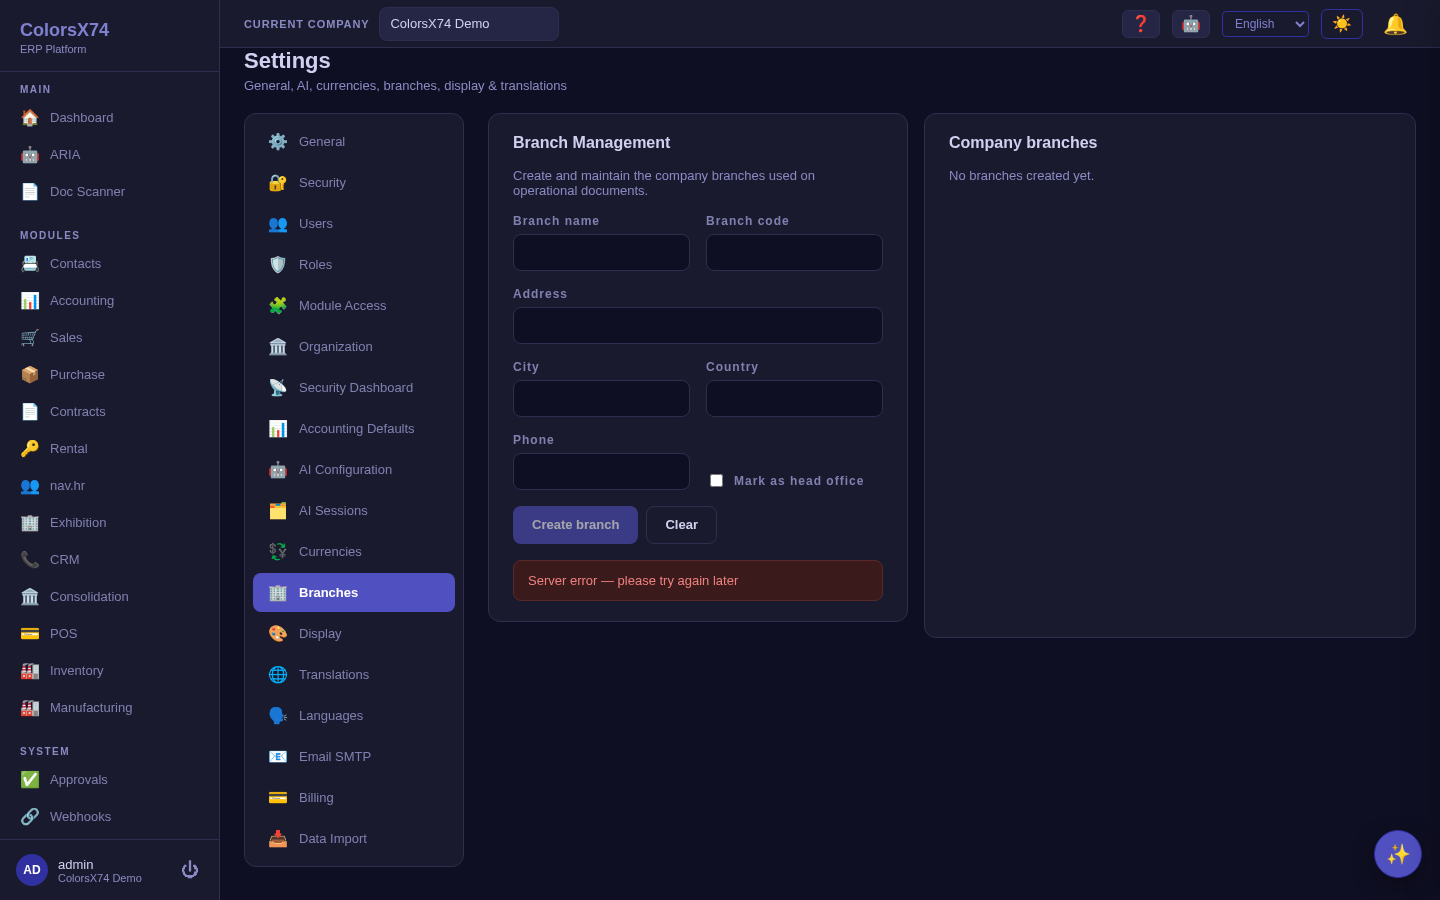The image size is (1440, 900).
Task: Check Mark as head office
Action: click(x=716, y=481)
